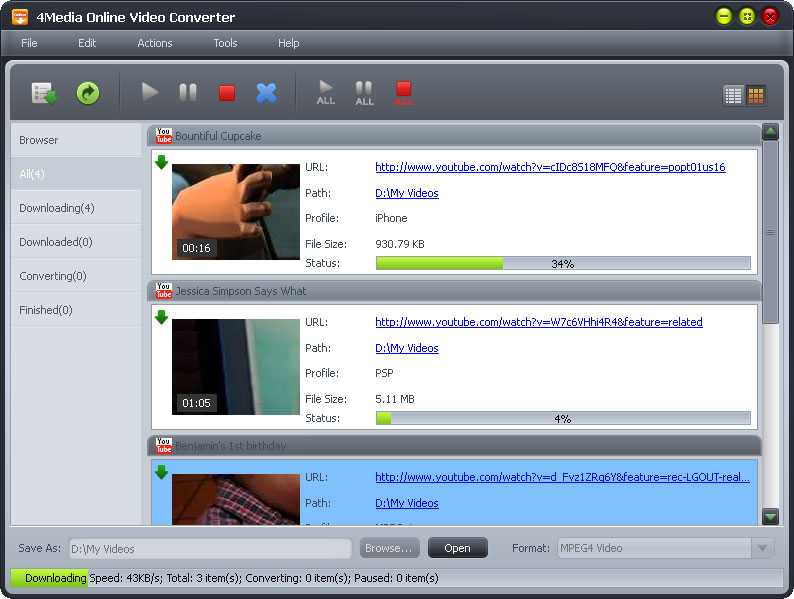
Task: Switch to list view mode icon
Action: coord(733,95)
